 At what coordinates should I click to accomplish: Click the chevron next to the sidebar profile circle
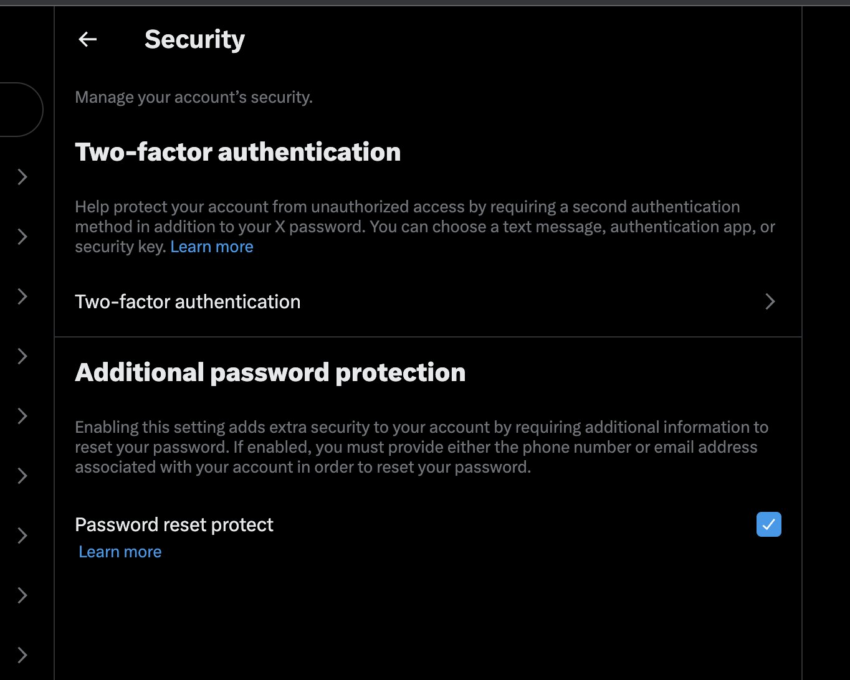click(x=22, y=177)
